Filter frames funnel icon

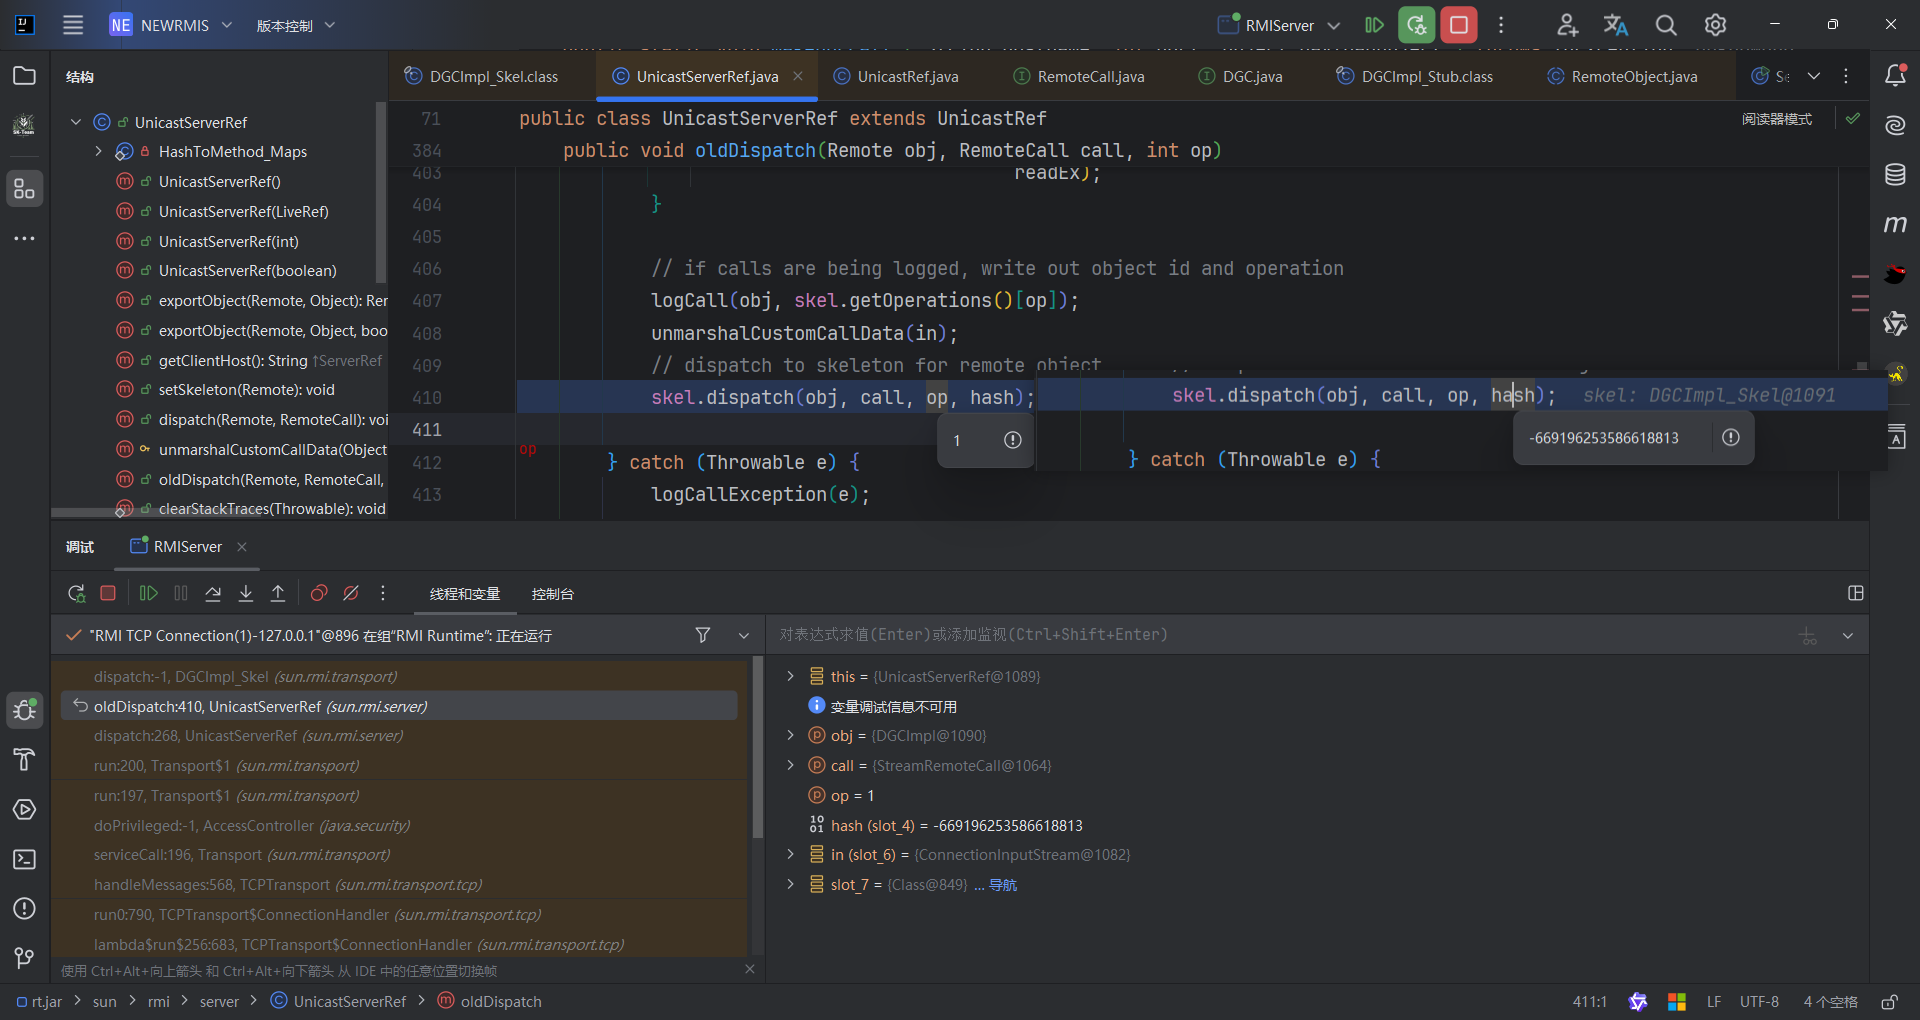pyautogui.click(x=703, y=635)
